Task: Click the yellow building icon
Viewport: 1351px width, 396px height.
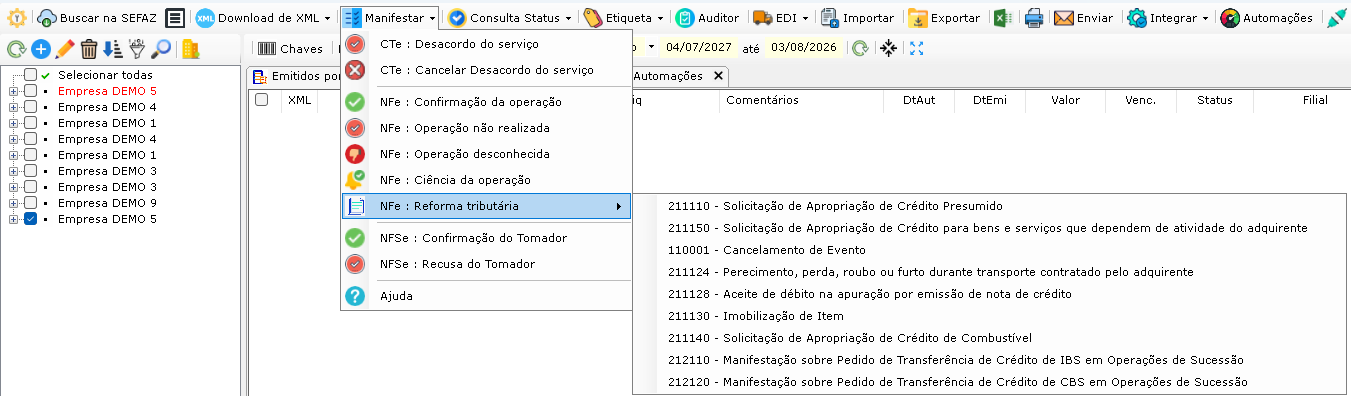Action: [190, 49]
